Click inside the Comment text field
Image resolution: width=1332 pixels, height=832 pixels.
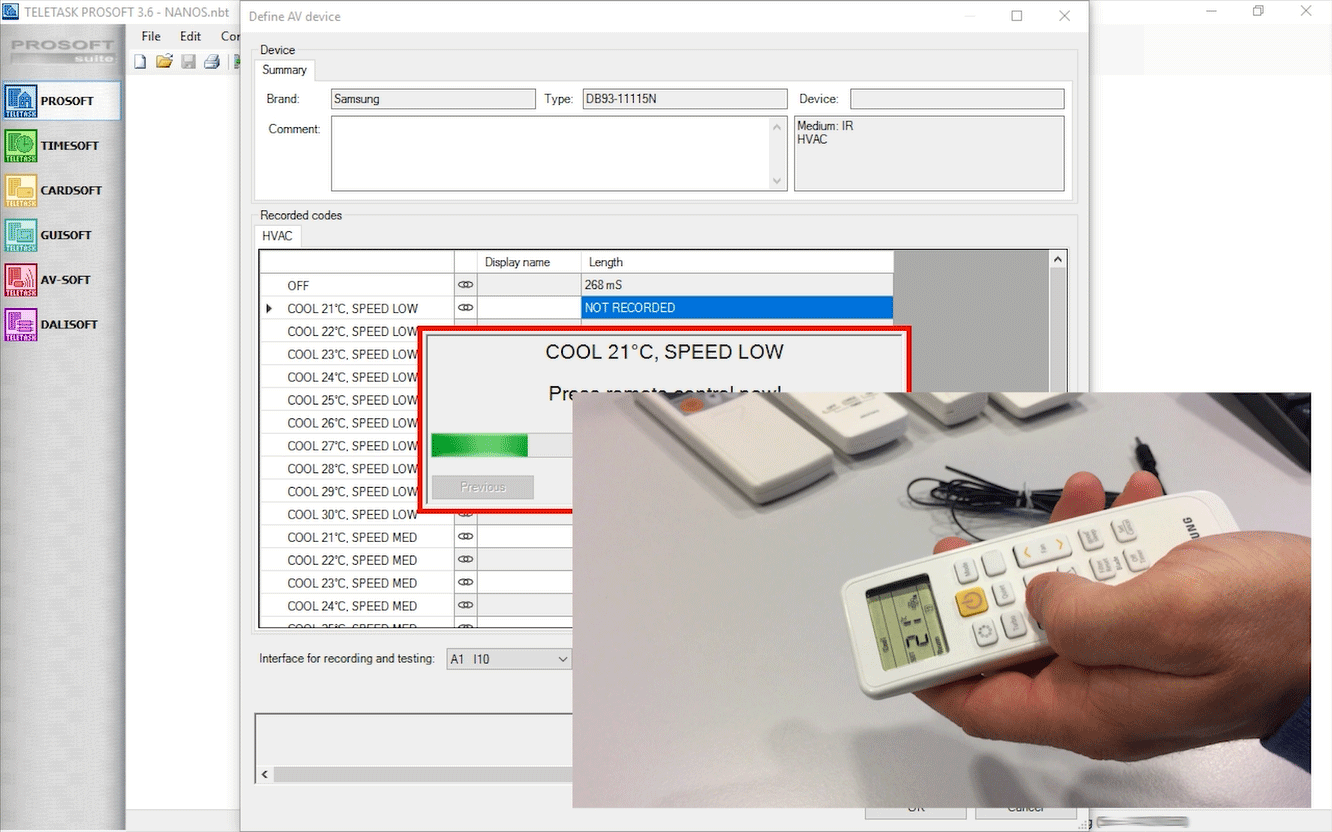(x=550, y=153)
